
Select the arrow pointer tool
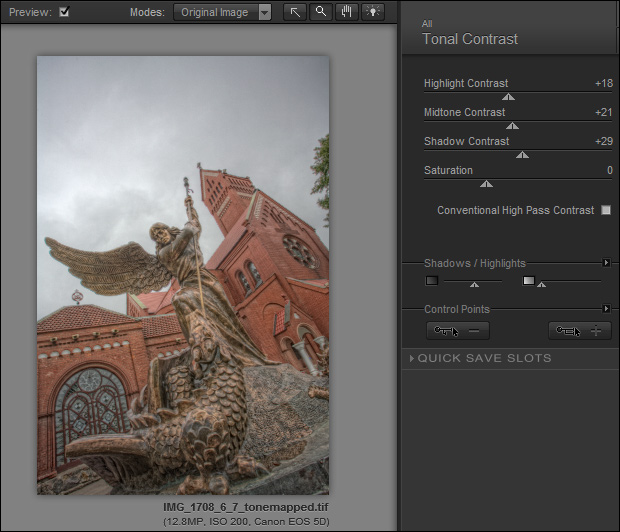click(x=295, y=12)
